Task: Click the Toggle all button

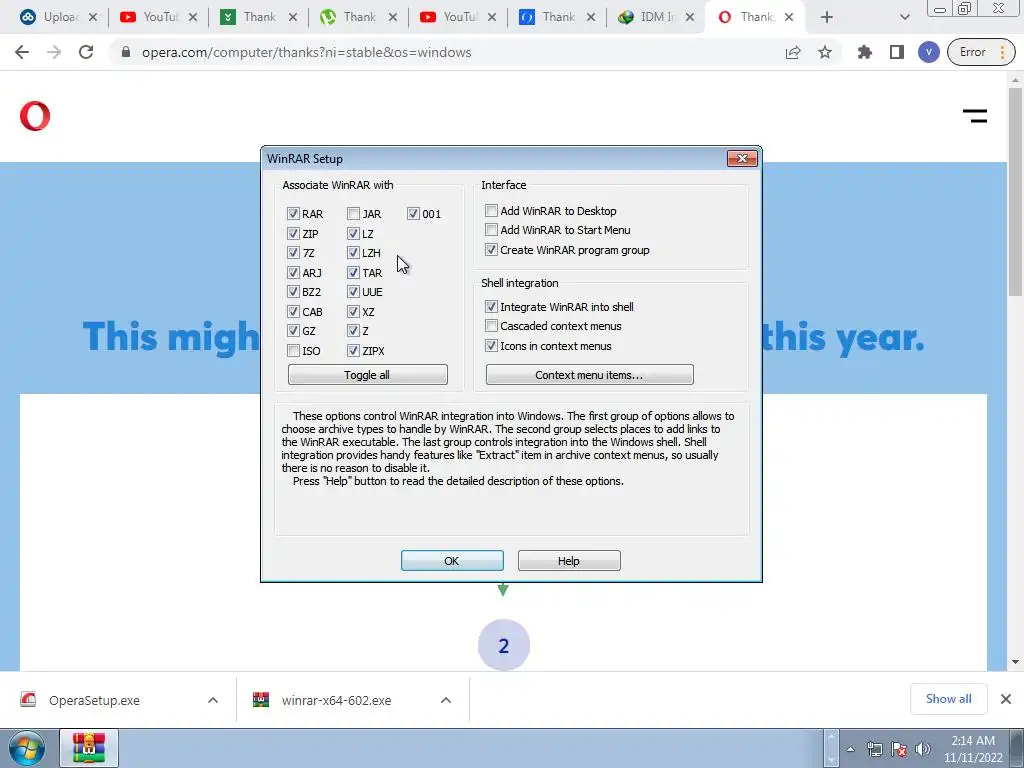Action: pyautogui.click(x=368, y=375)
